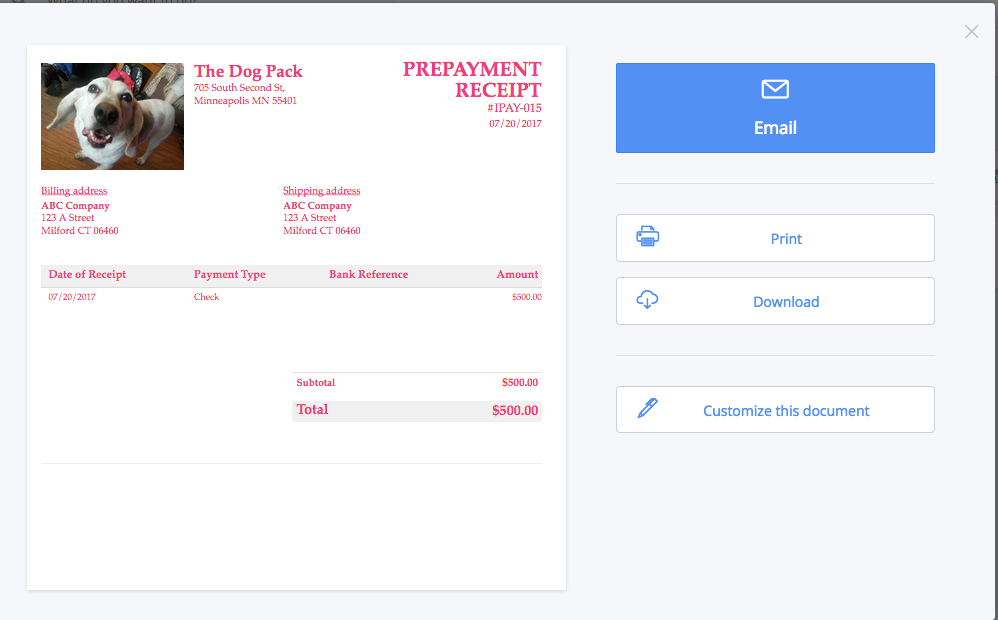The image size is (998, 620).
Task: Click the Print label
Action: pos(786,239)
